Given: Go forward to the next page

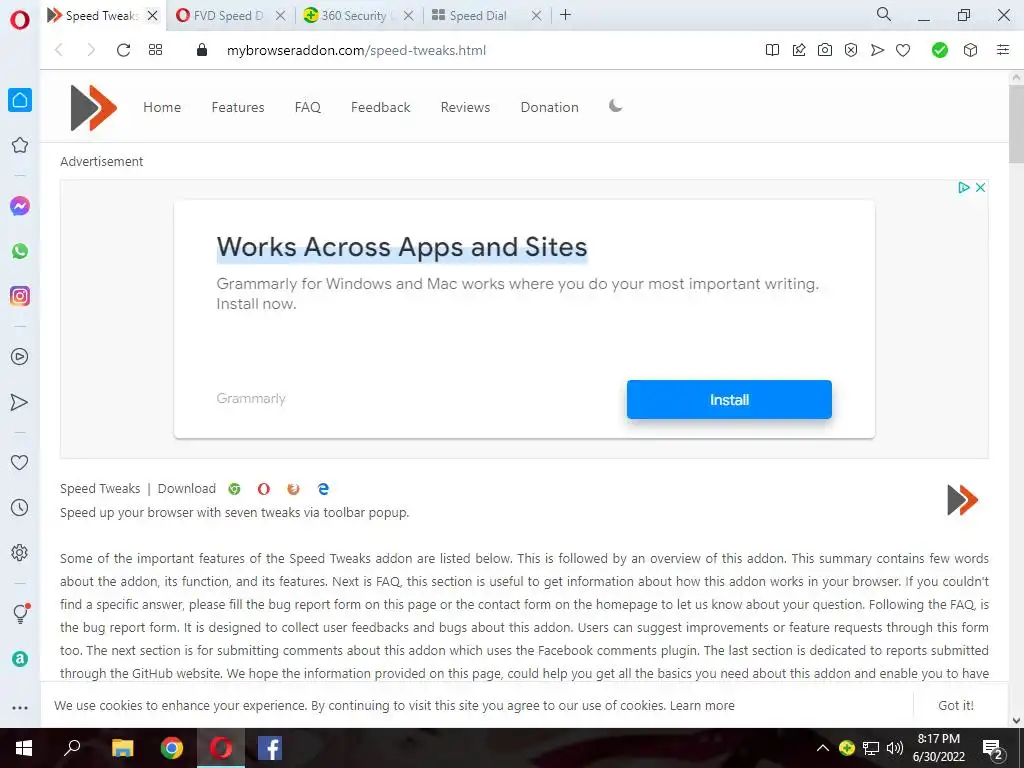Looking at the screenshot, I should pyautogui.click(x=91, y=50).
